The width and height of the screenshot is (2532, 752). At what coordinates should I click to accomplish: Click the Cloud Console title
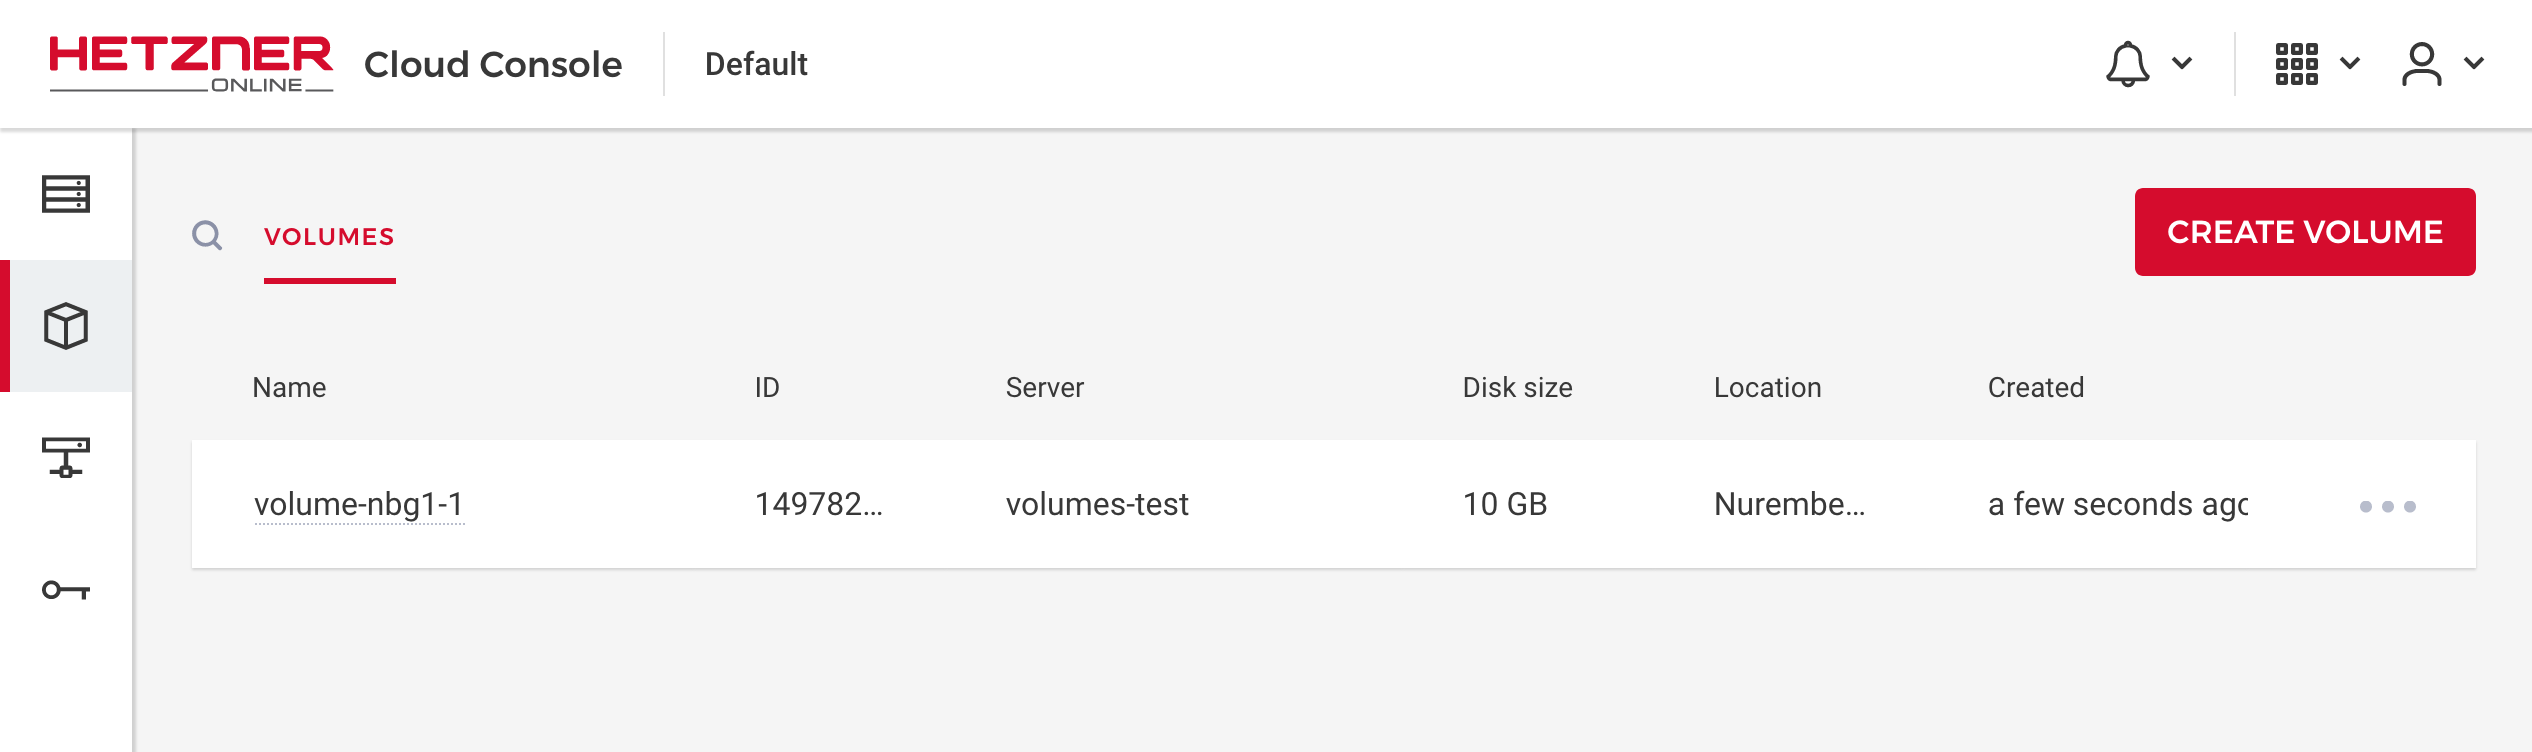coord(493,64)
